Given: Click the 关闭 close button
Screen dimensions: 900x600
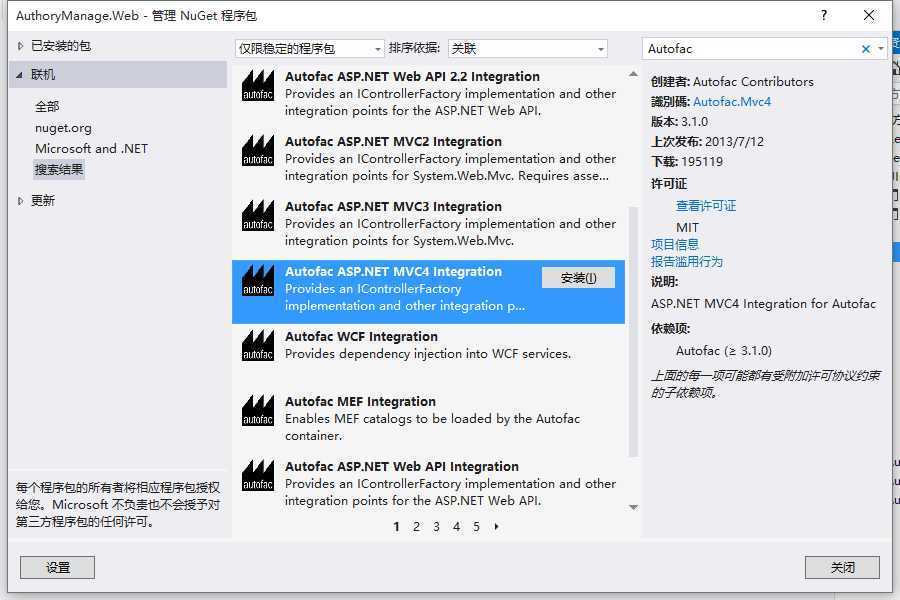Looking at the screenshot, I should (x=842, y=567).
